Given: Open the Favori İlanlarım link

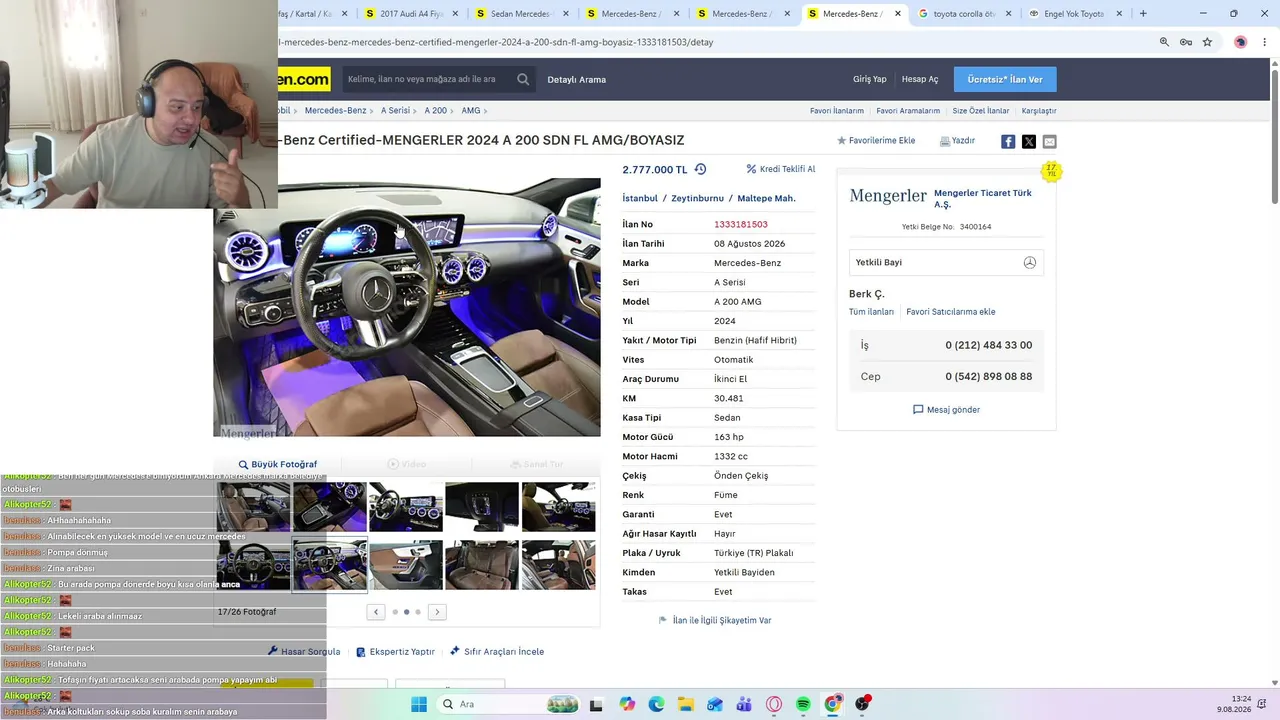Looking at the screenshot, I should pyautogui.click(x=837, y=111).
